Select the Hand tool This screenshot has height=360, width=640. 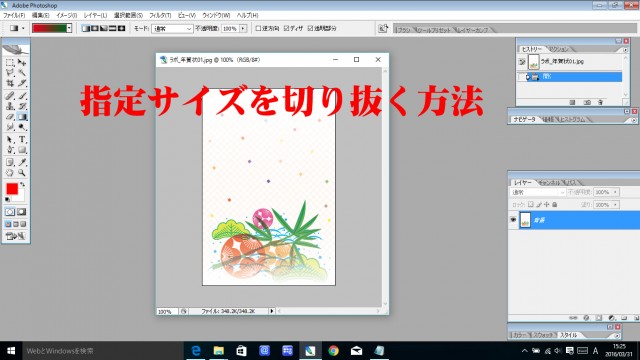(x=10, y=173)
